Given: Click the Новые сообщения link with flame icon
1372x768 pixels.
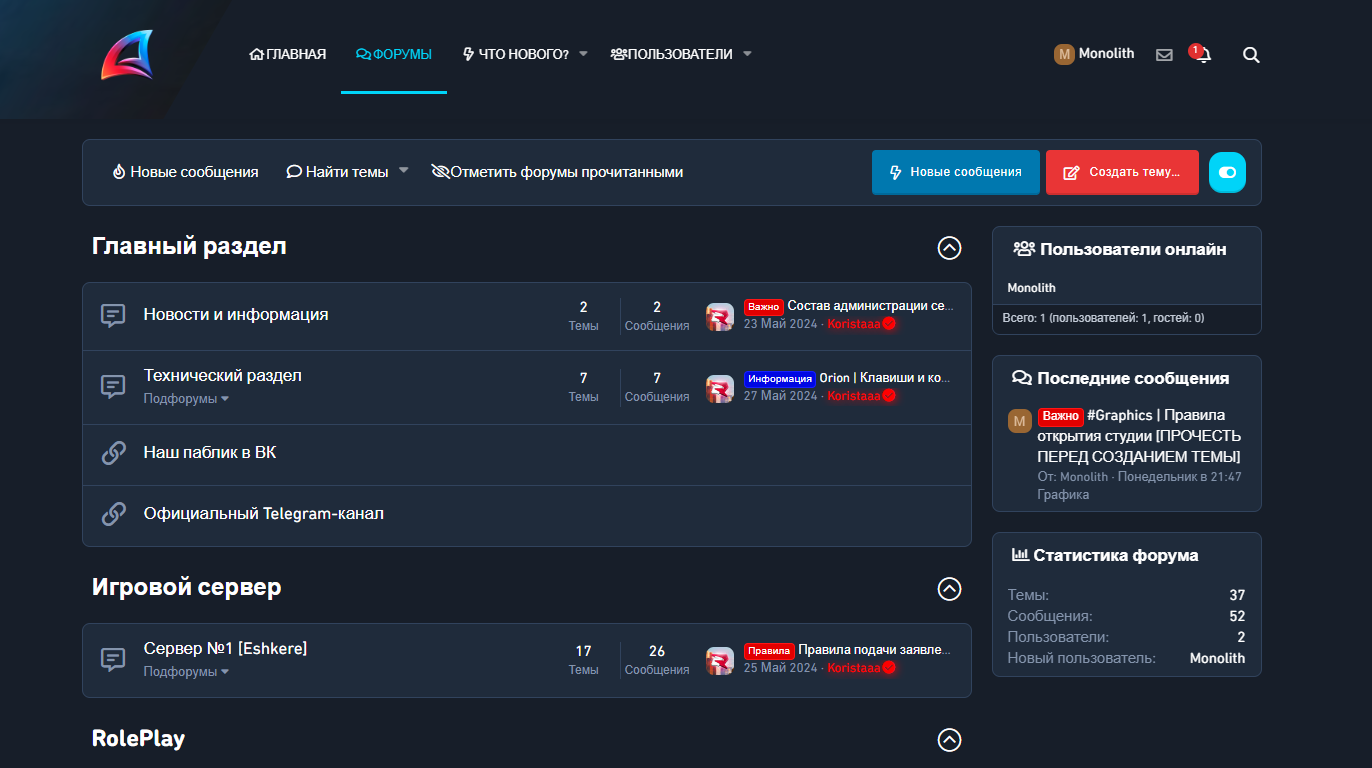Looking at the screenshot, I should (185, 172).
